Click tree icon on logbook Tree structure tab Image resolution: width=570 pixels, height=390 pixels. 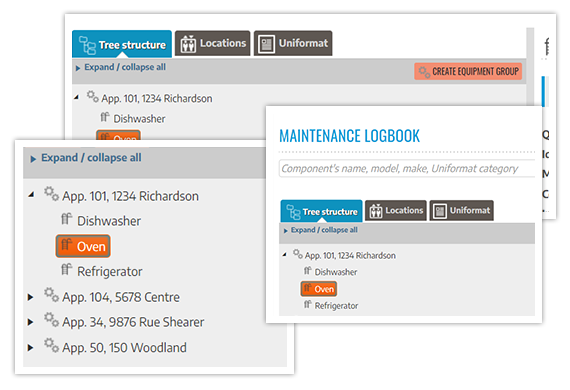pos(293,212)
